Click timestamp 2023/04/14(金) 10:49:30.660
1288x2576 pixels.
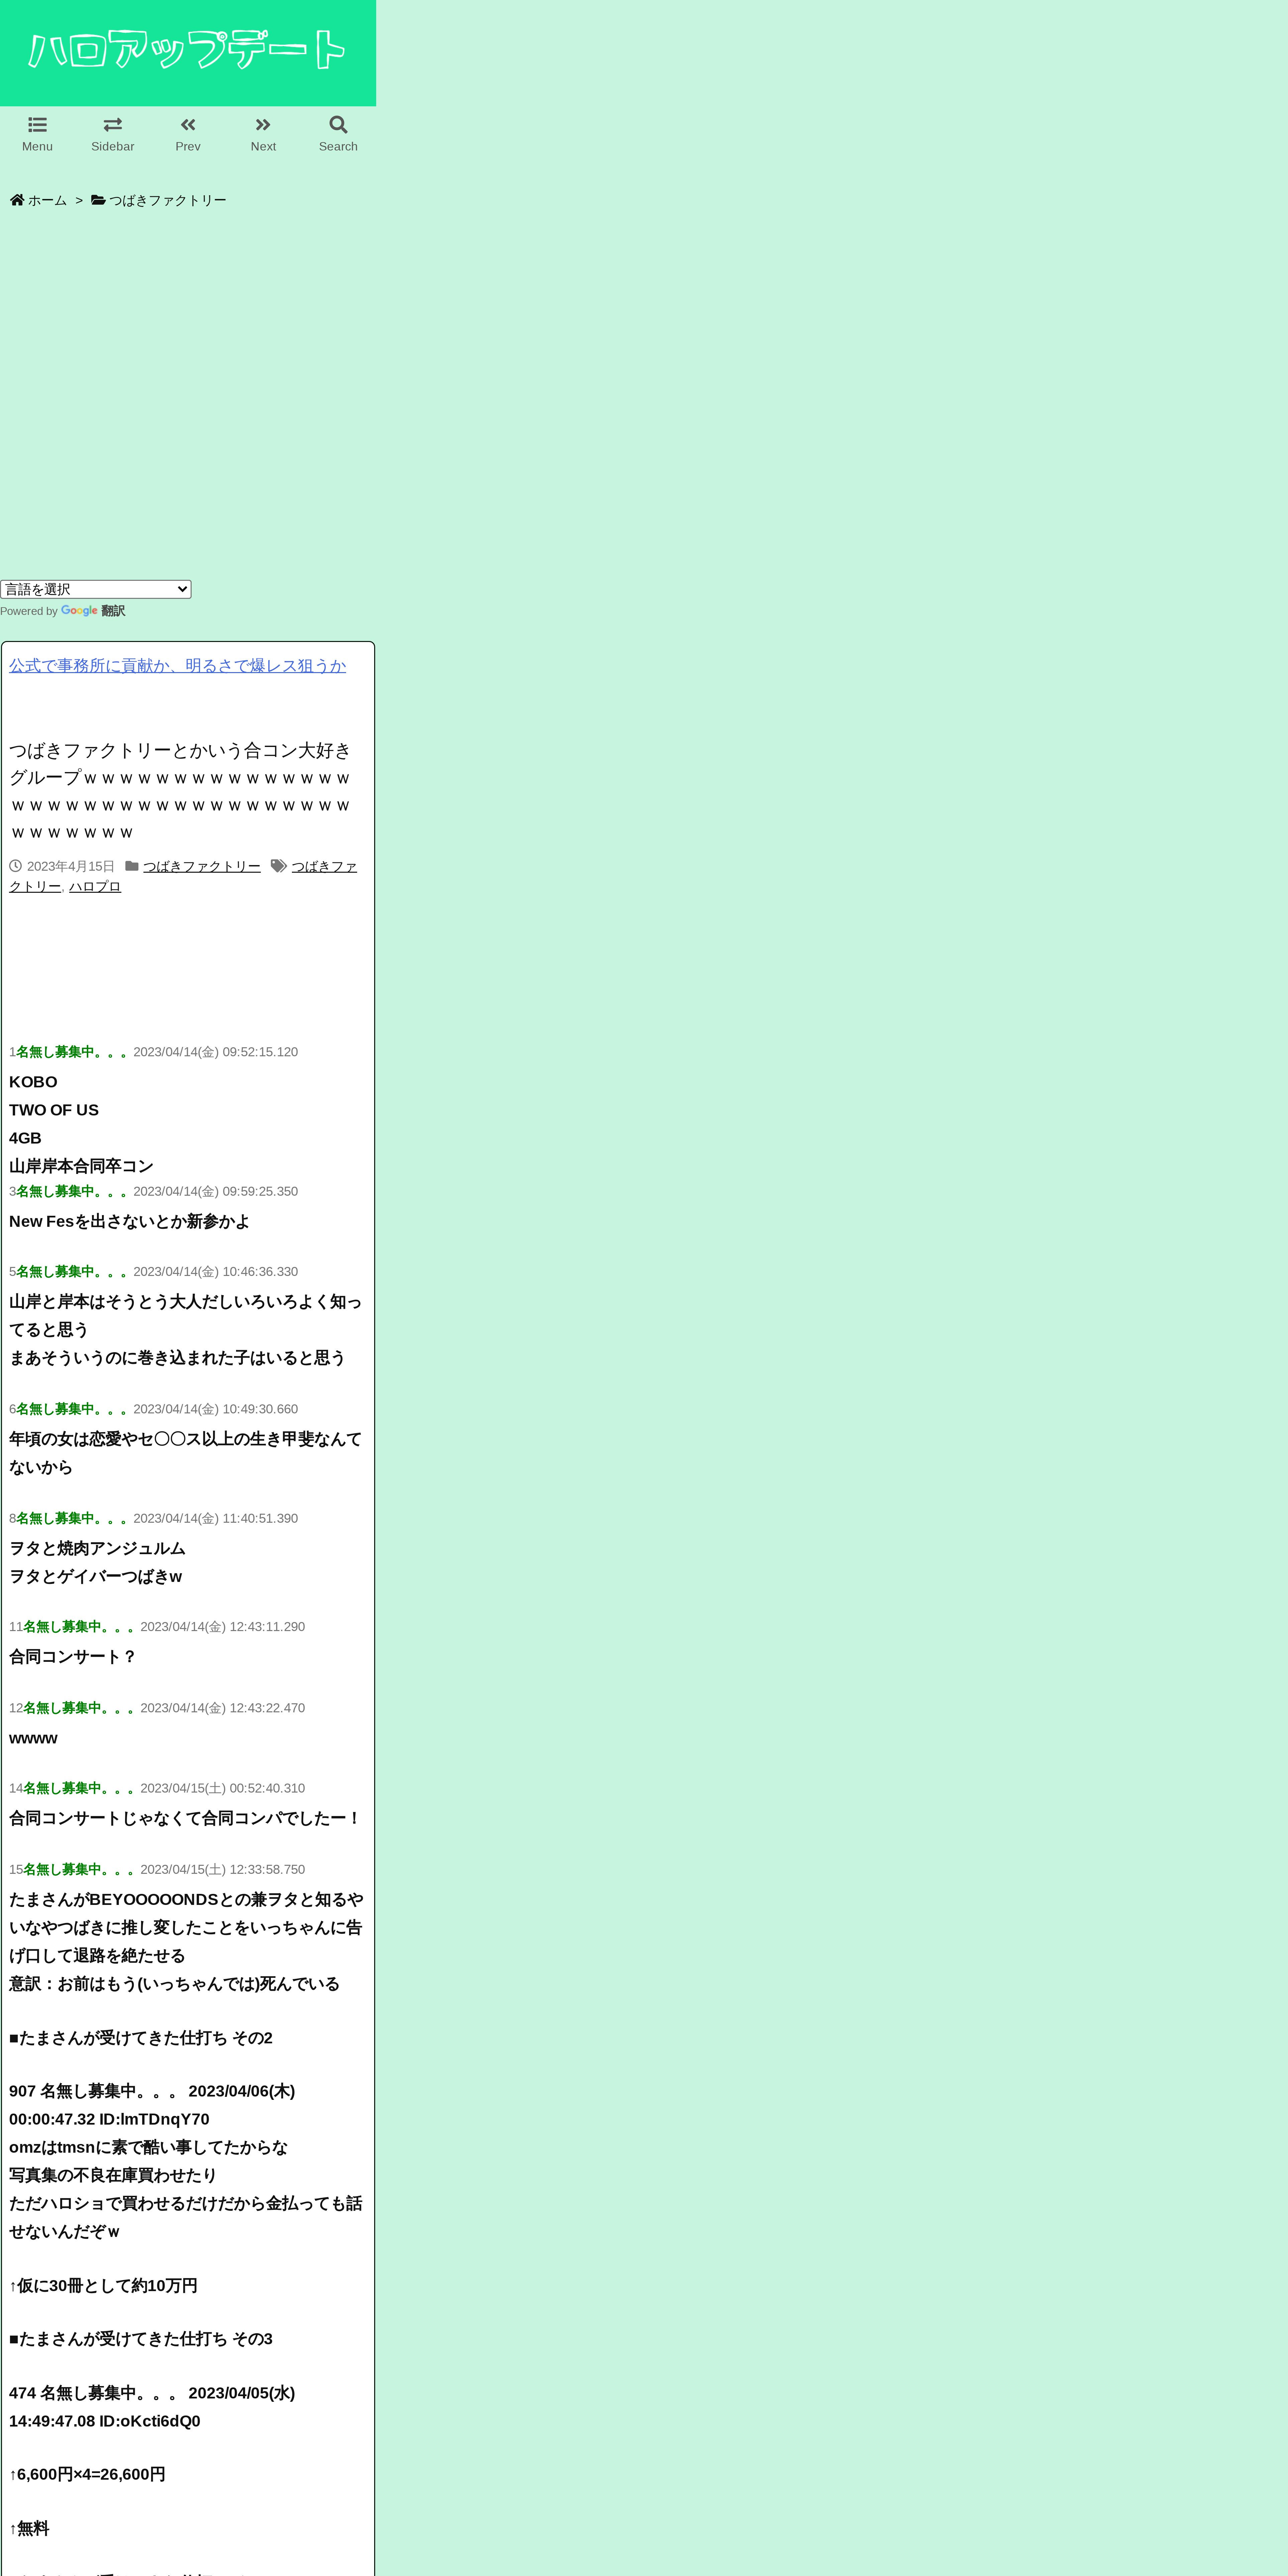[216, 1409]
